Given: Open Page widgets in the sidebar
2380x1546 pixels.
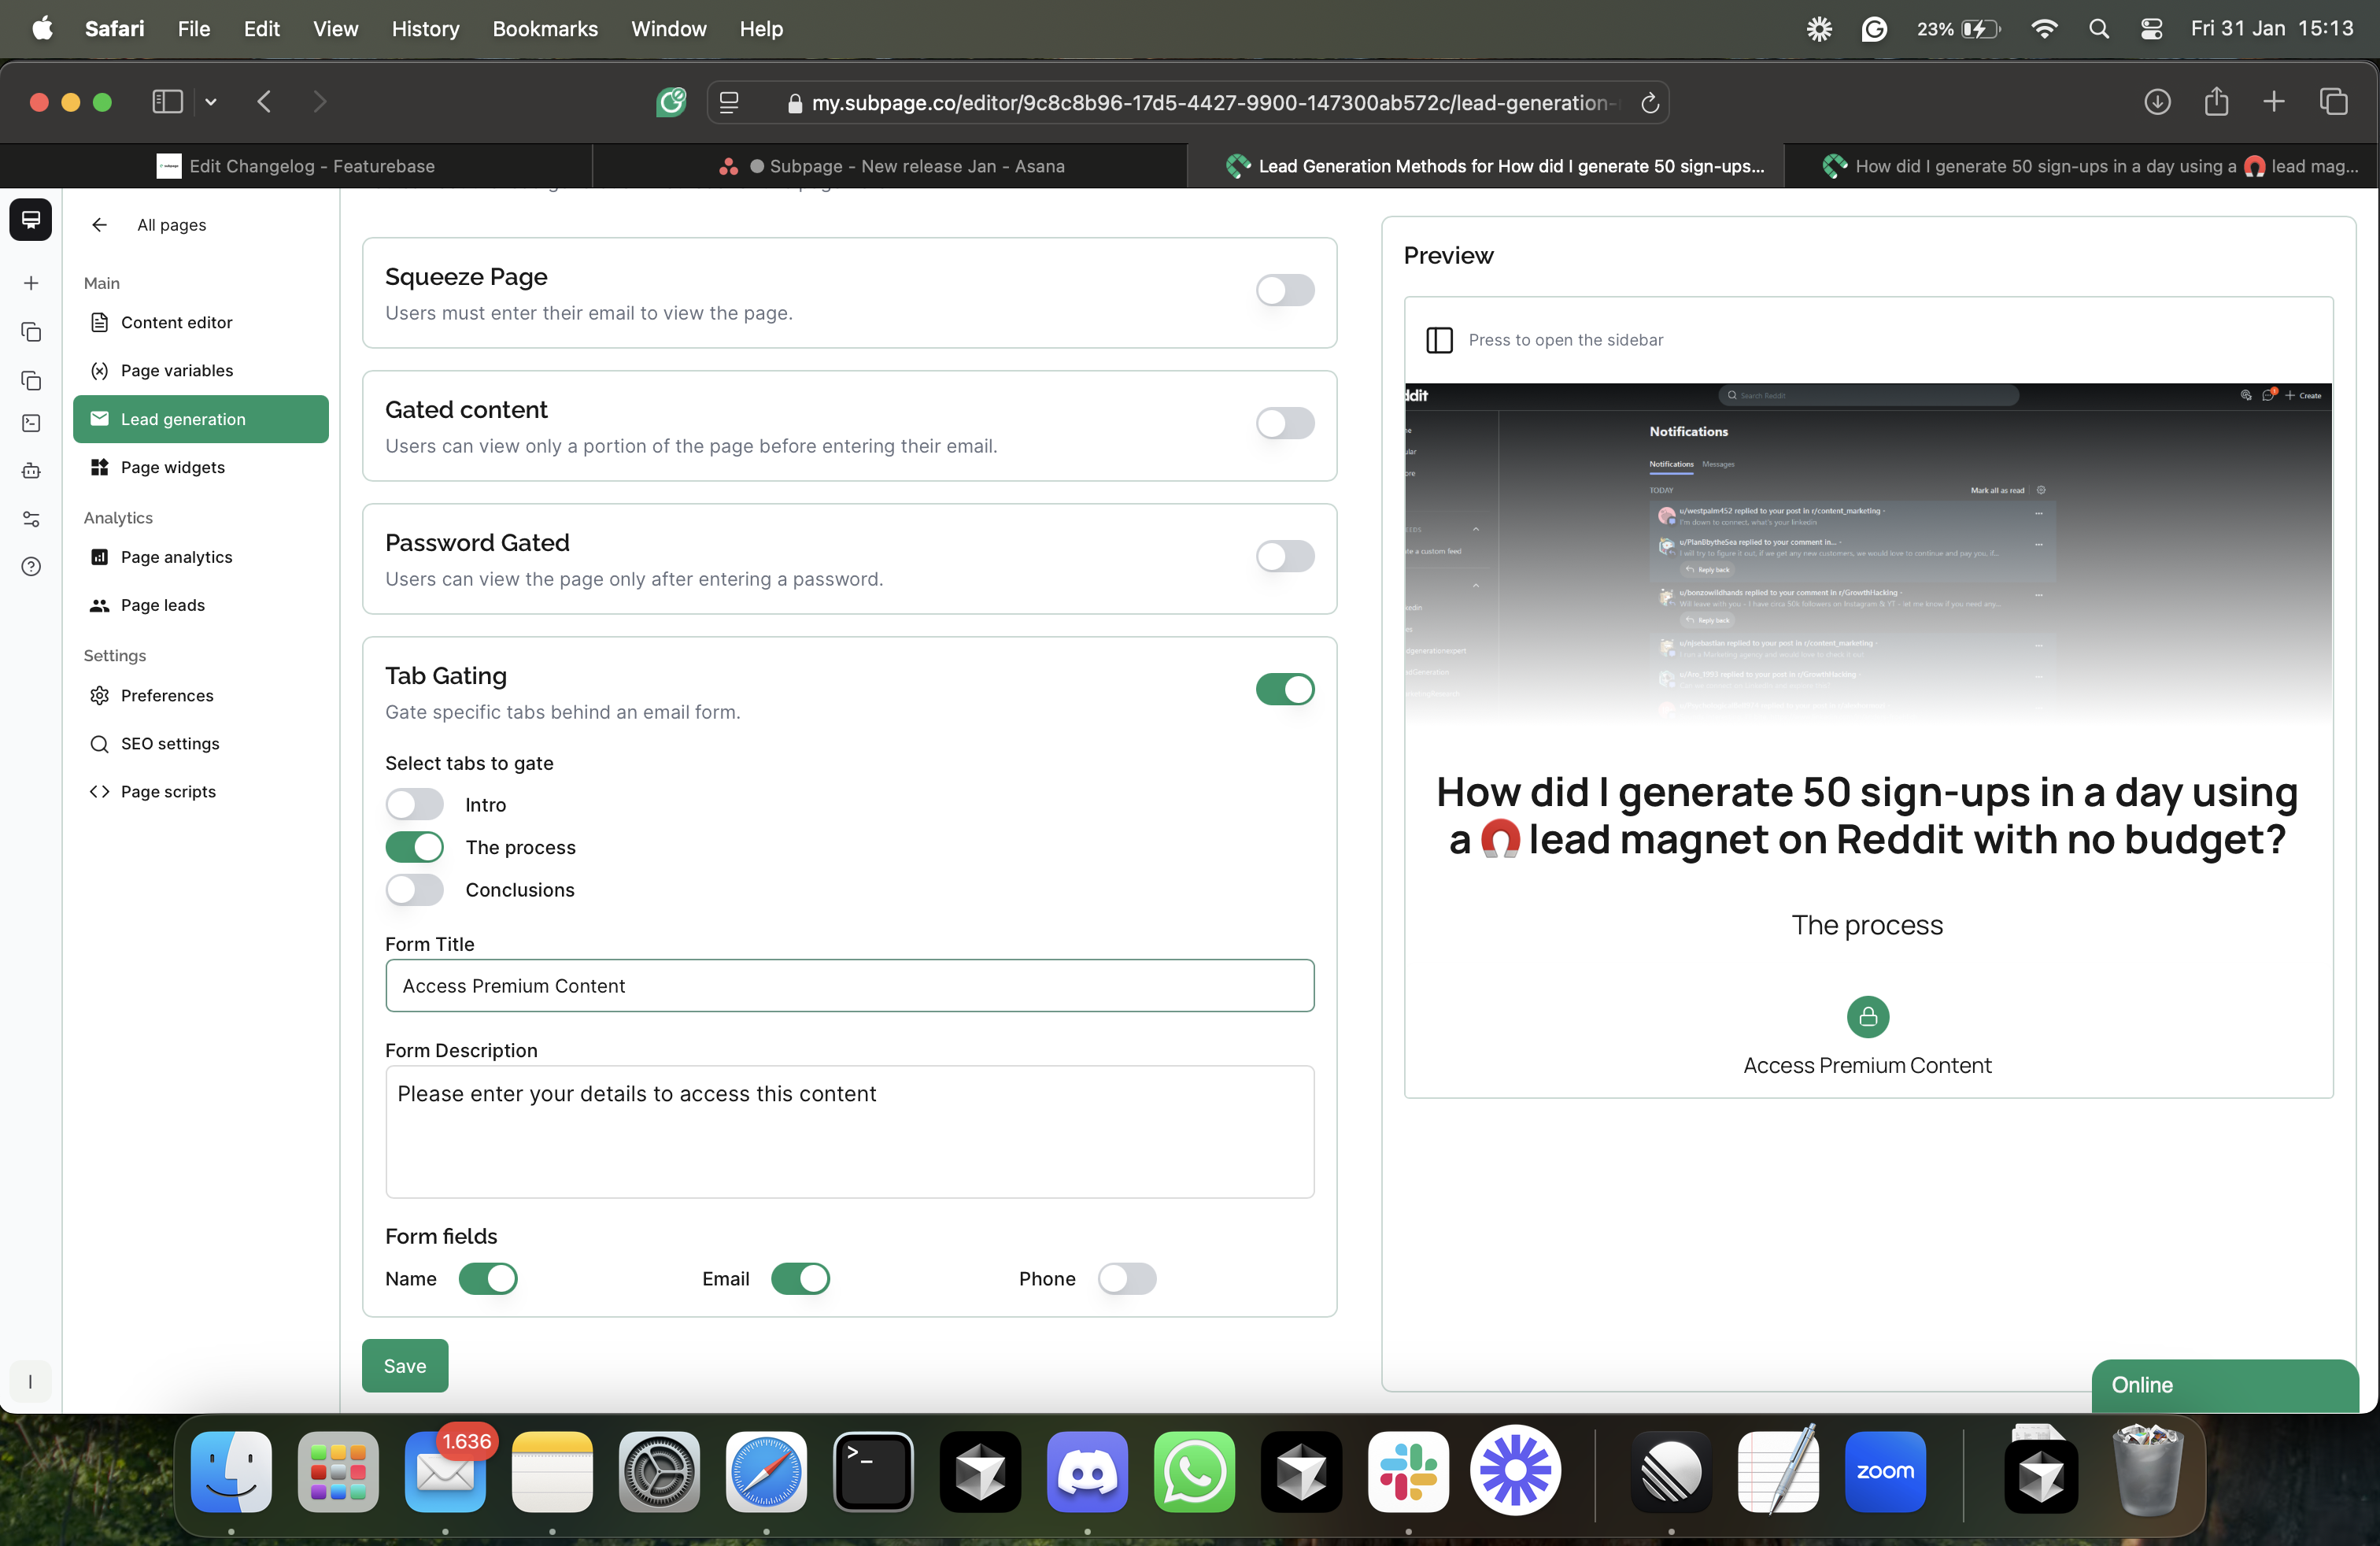Looking at the screenshot, I should (200, 467).
